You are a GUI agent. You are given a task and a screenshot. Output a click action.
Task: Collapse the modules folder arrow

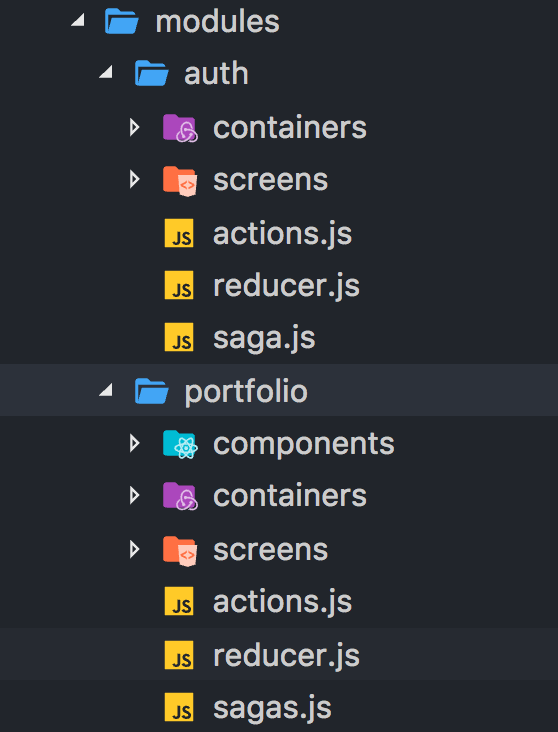pyautogui.click(x=78, y=20)
